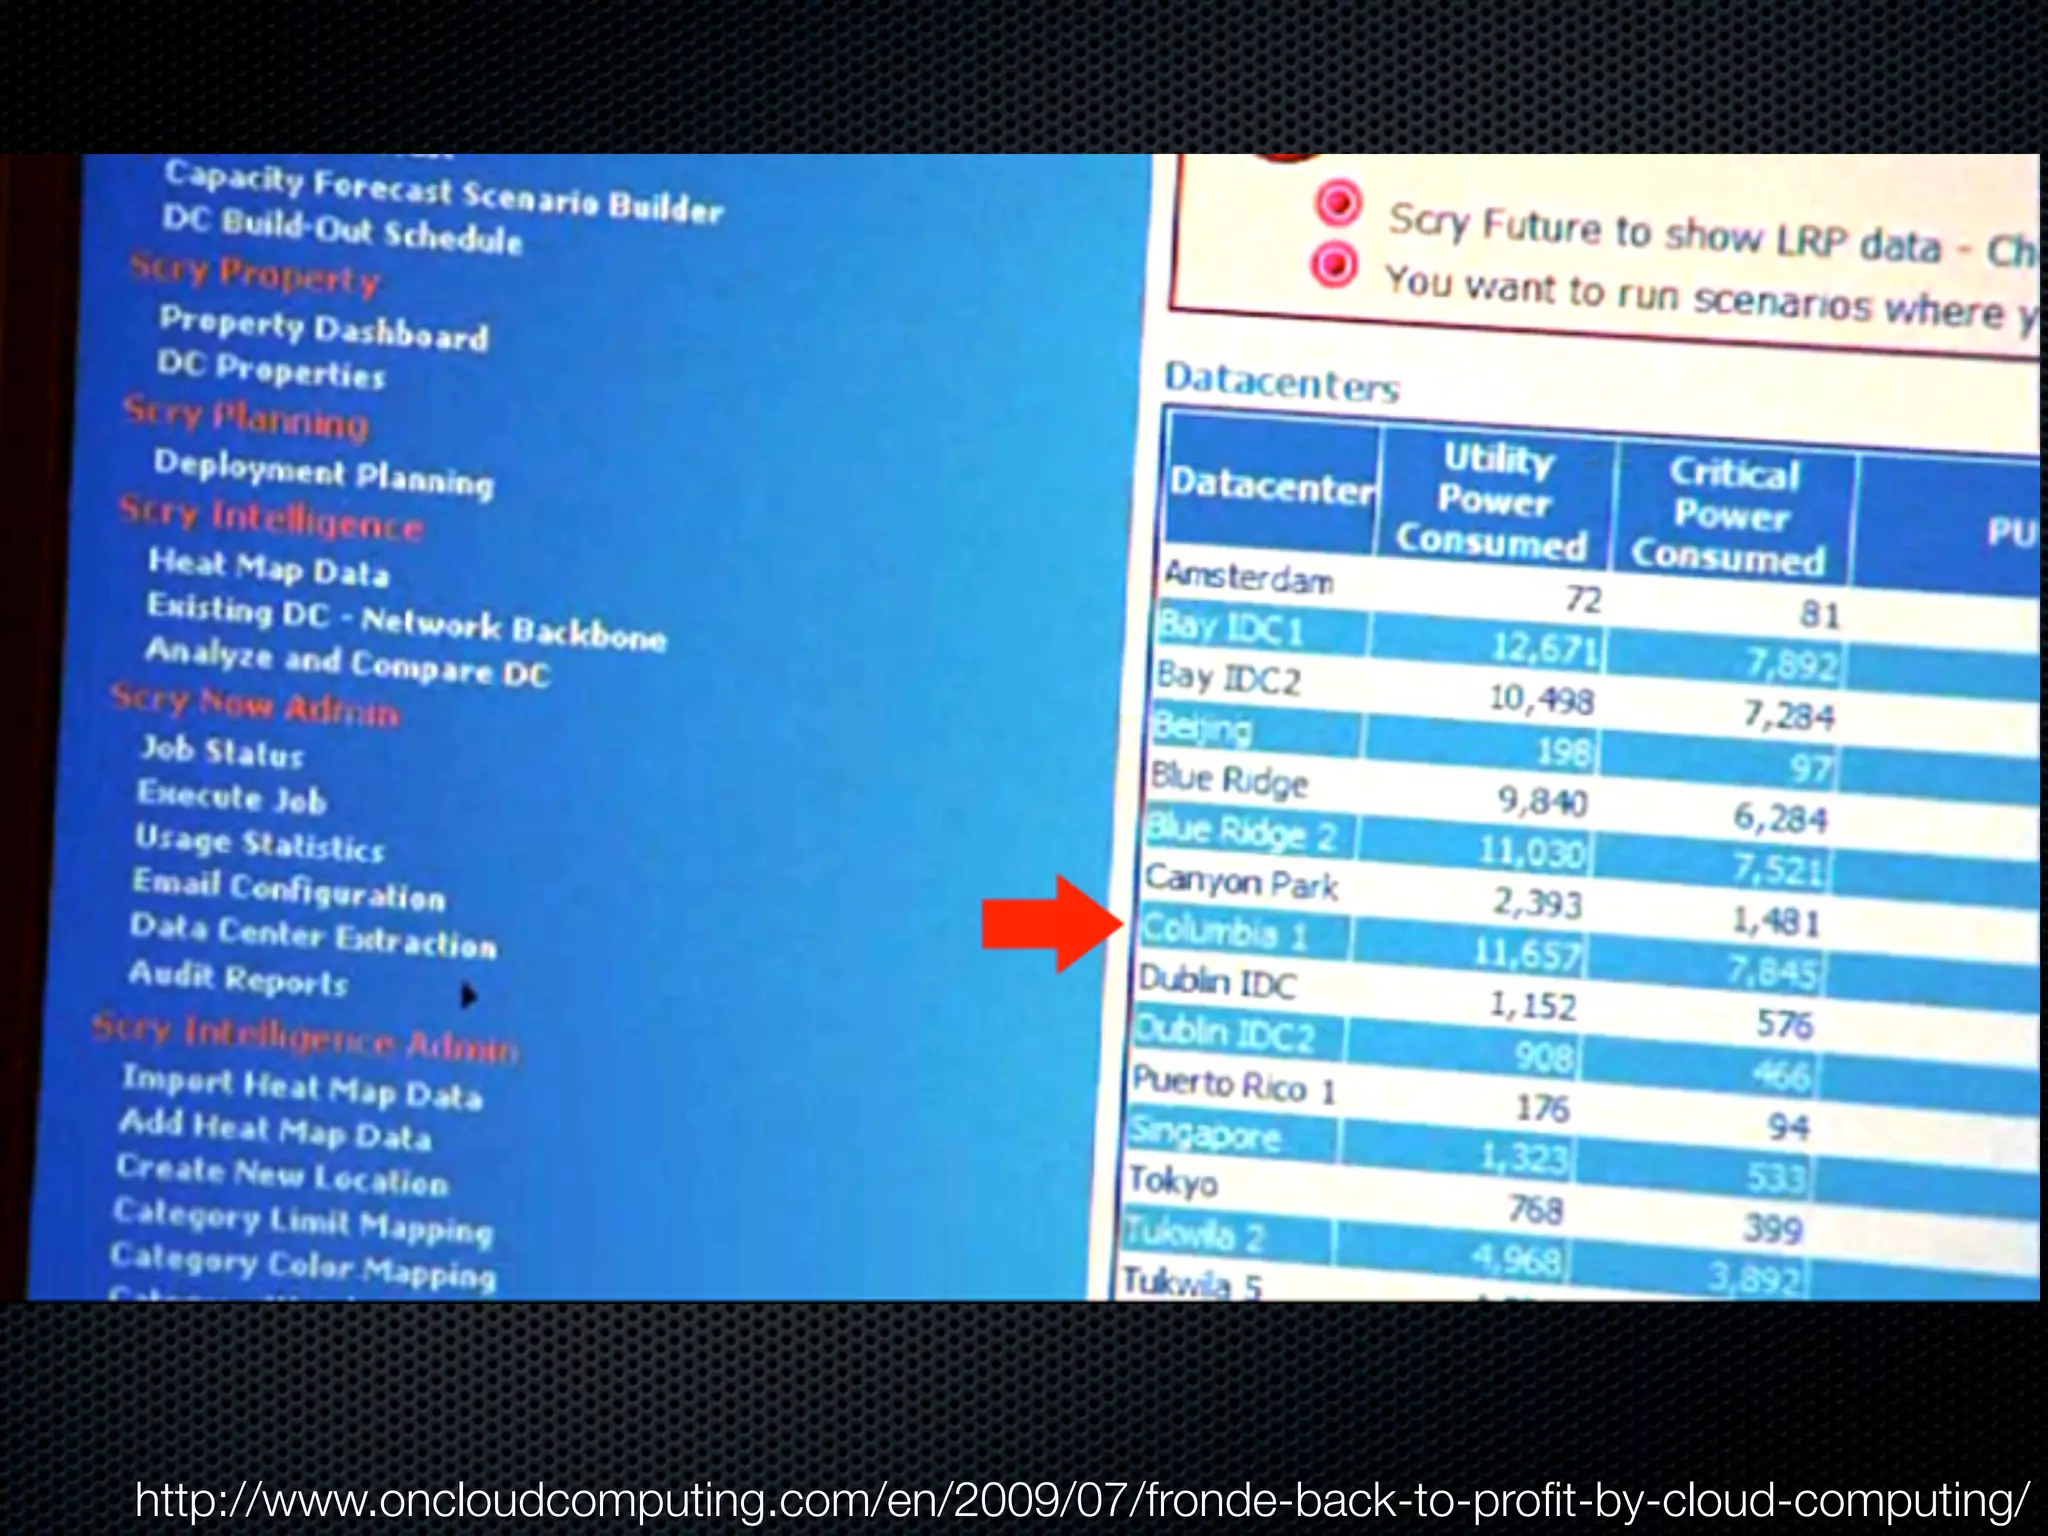Image resolution: width=2048 pixels, height=1536 pixels.
Task: Click the black mouse cursor arrow
Action: point(468,996)
